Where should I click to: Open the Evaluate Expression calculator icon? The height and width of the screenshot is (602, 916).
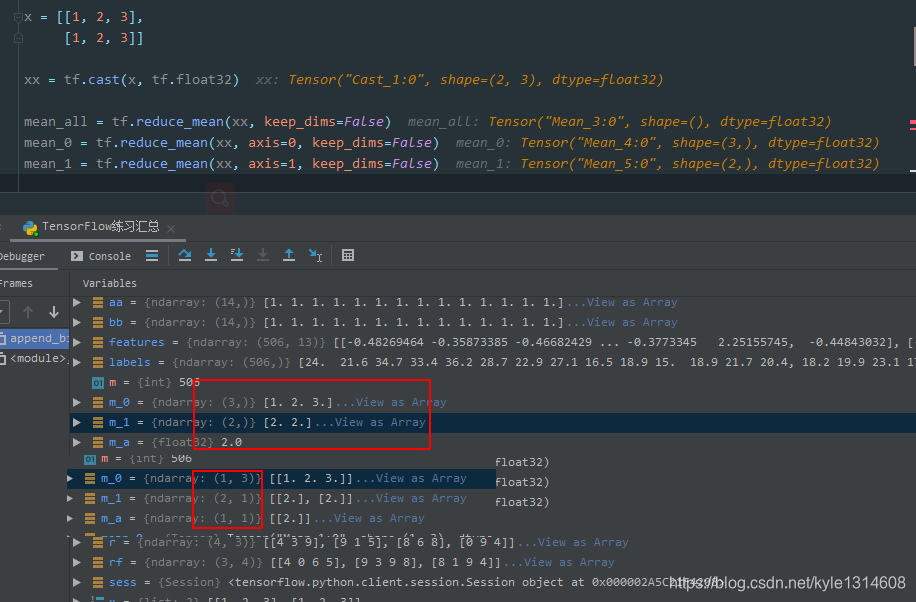(x=348, y=255)
